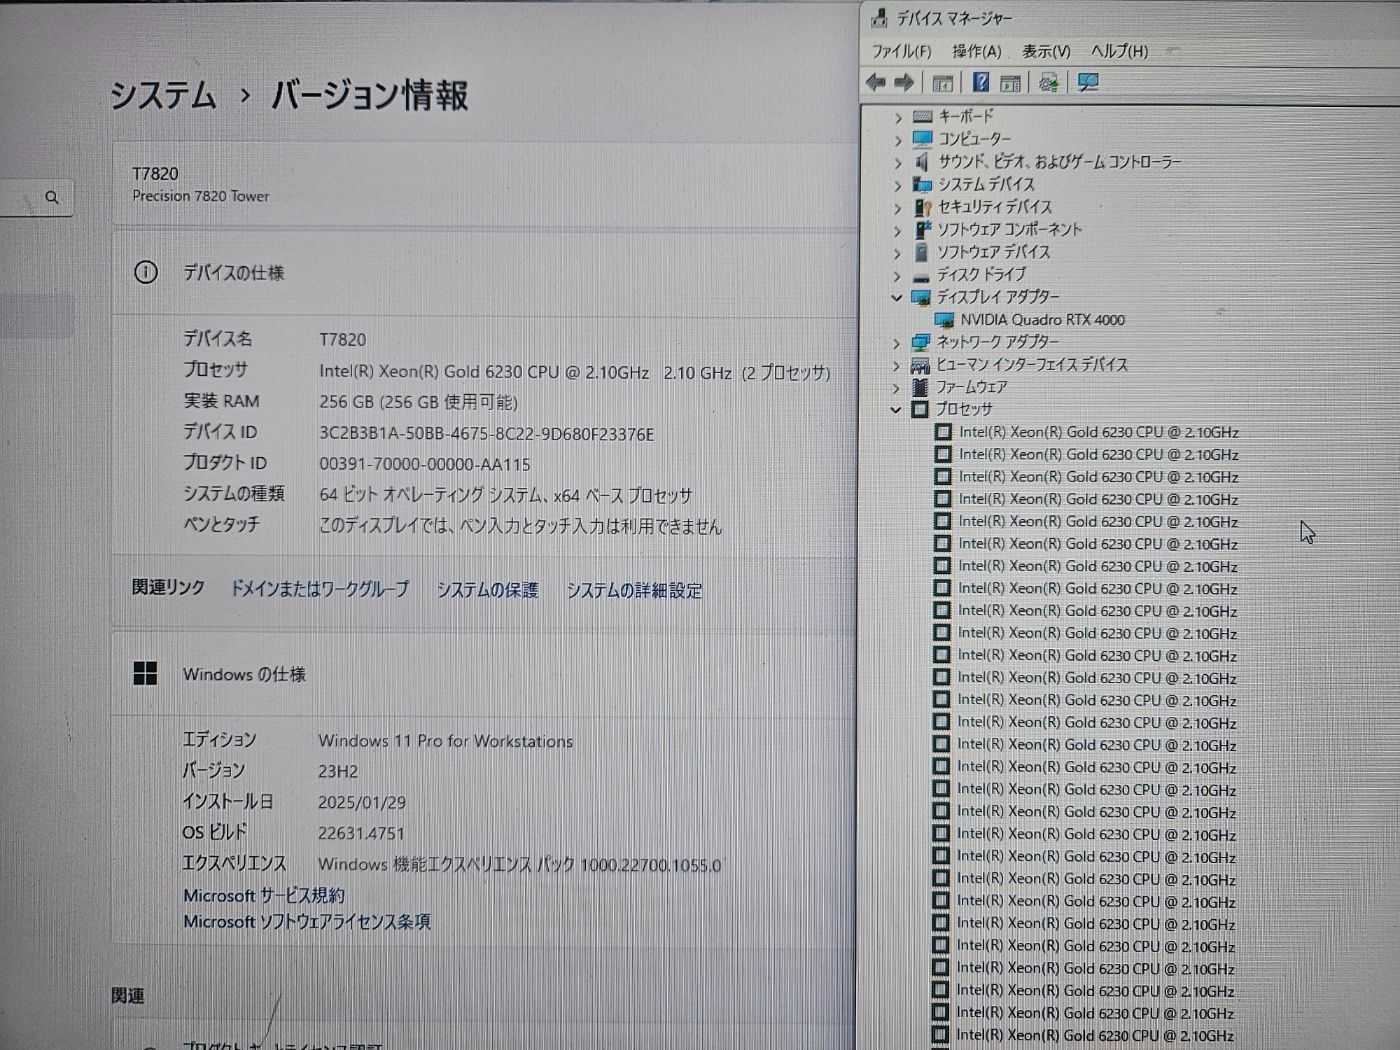The height and width of the screenshot is (1050, 1400).
Task: Open the ファイル(F) menu
Action: (x=901, y=51)
